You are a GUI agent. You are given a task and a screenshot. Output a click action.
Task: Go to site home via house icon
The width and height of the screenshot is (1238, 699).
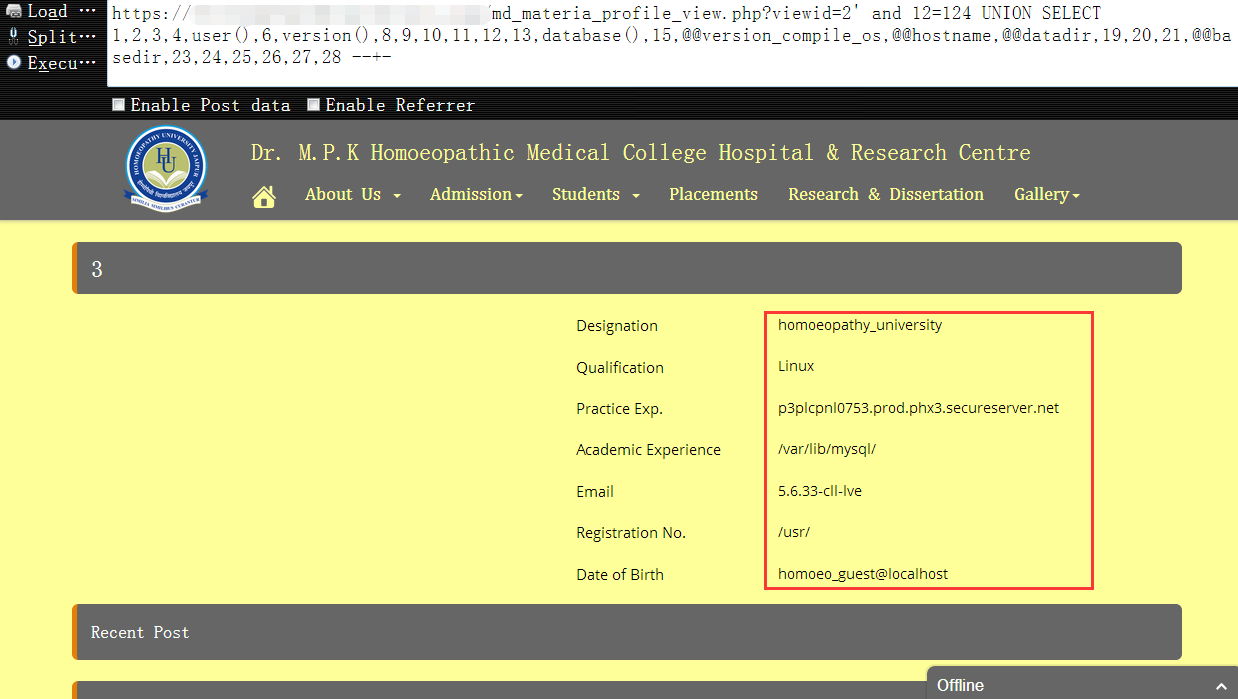(264, 195)
